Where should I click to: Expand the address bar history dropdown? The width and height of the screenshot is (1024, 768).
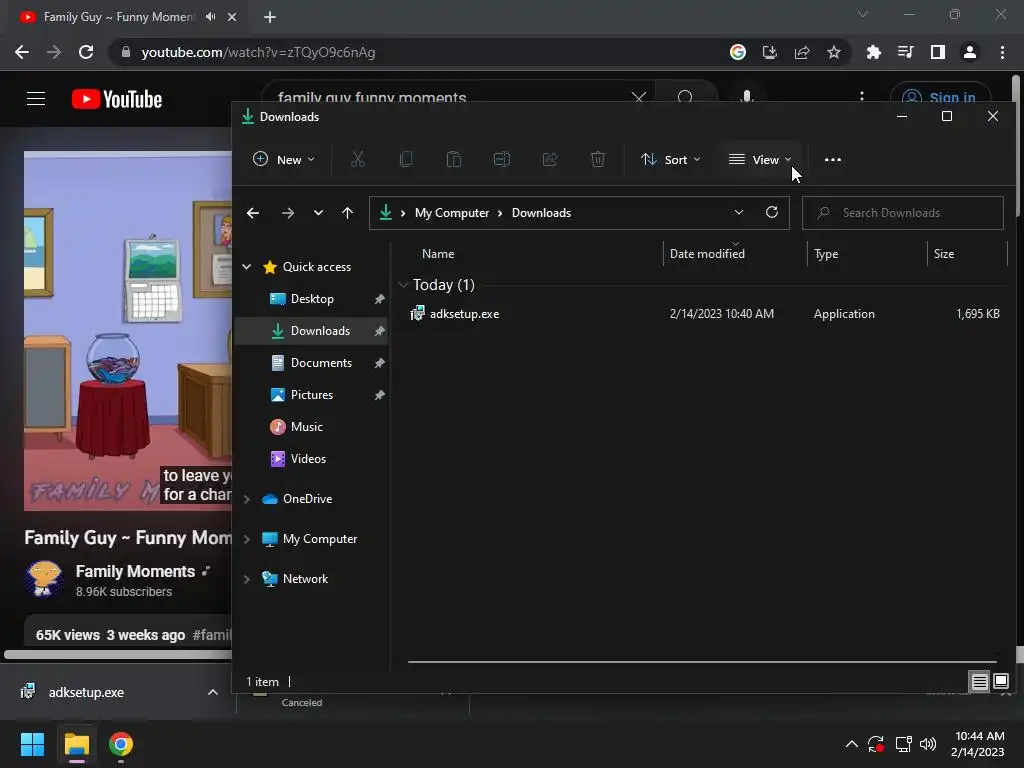click(x=739, y=212)
